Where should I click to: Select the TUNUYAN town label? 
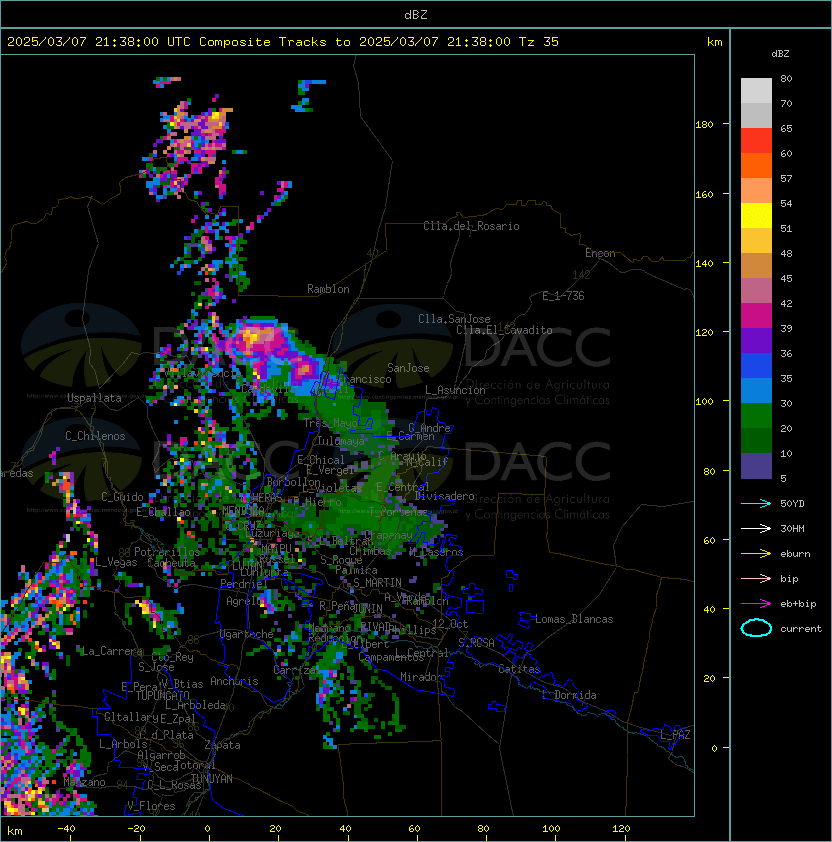point(212,779)
